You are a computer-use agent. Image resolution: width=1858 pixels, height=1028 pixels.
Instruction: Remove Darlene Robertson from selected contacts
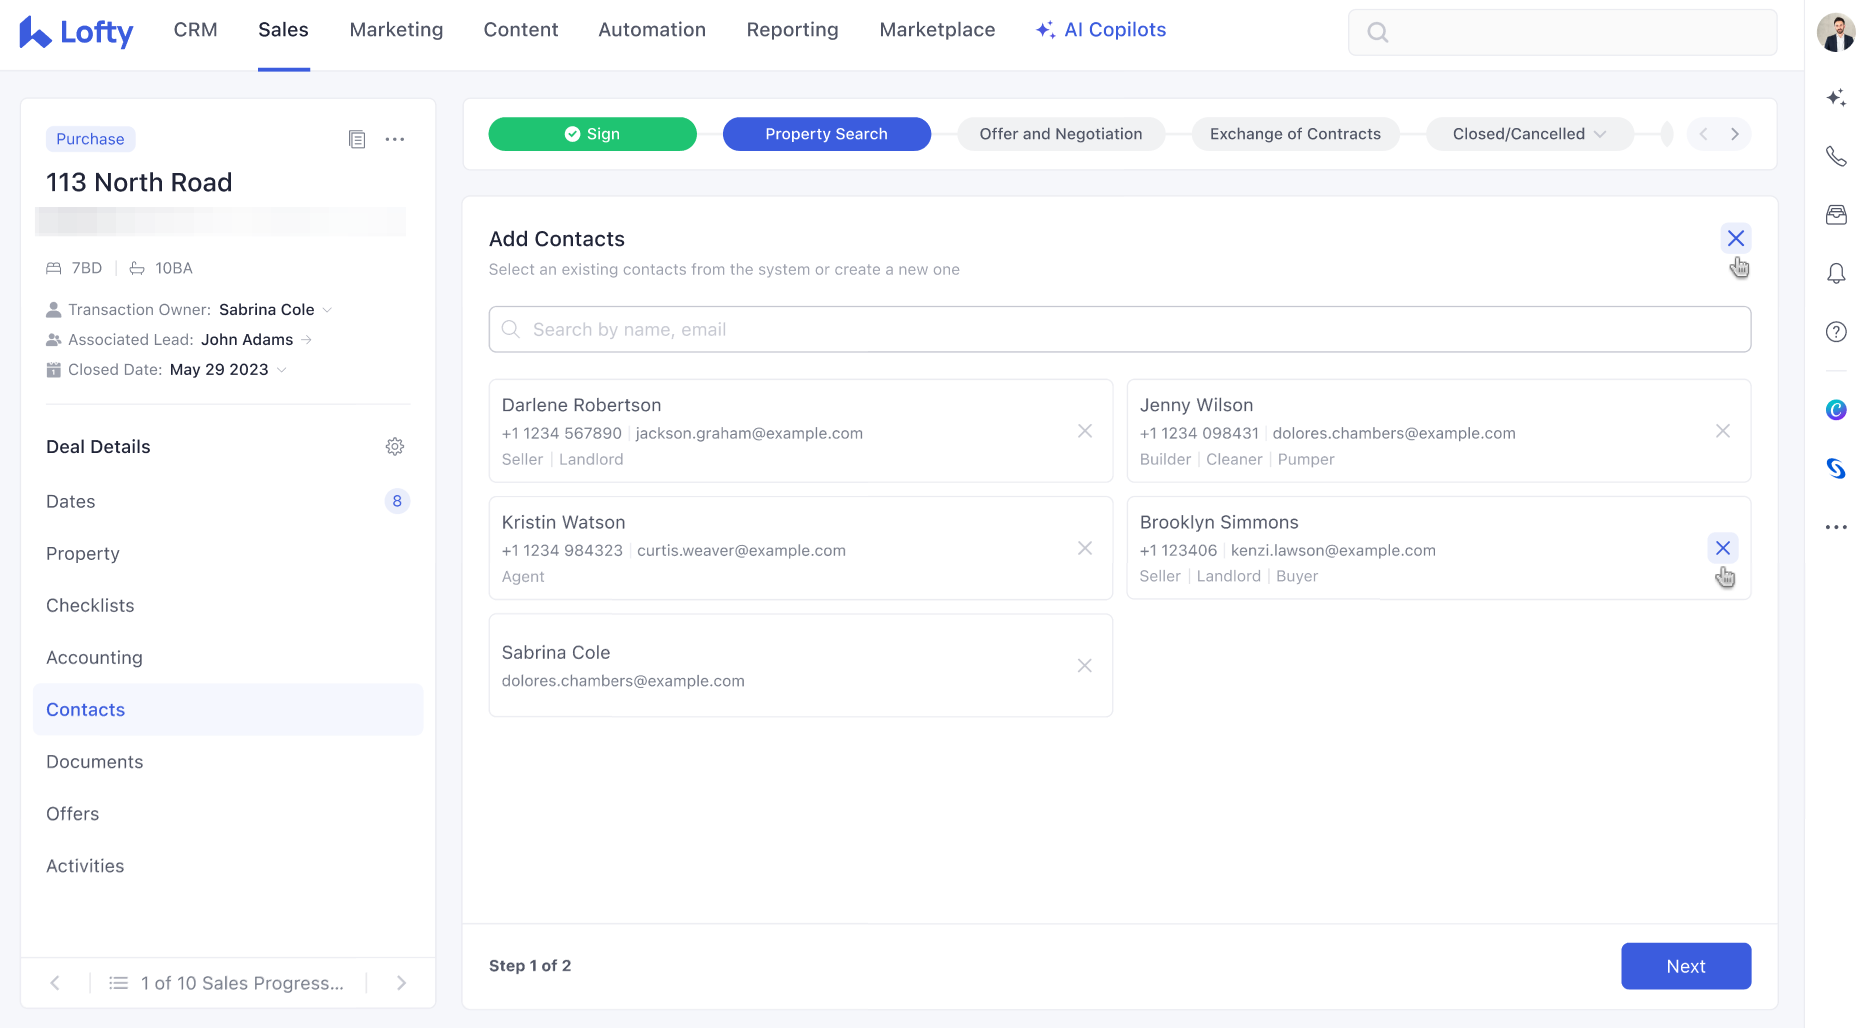1085,431
